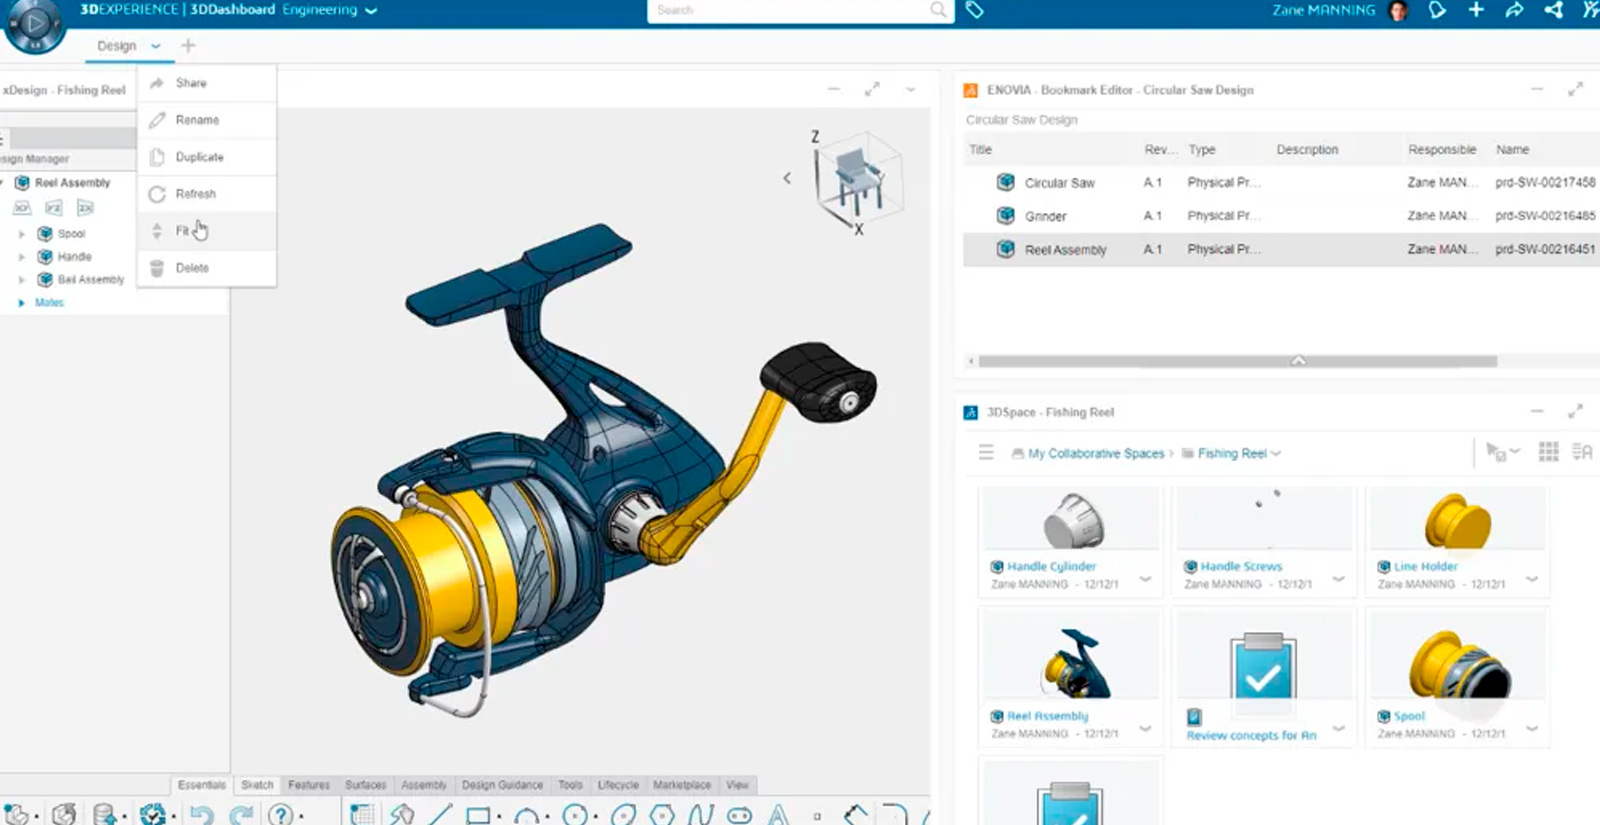Click the Redo arrow in bottom toolbar
The width and height of the screenshot is (1600, 825).
(241, 814)
